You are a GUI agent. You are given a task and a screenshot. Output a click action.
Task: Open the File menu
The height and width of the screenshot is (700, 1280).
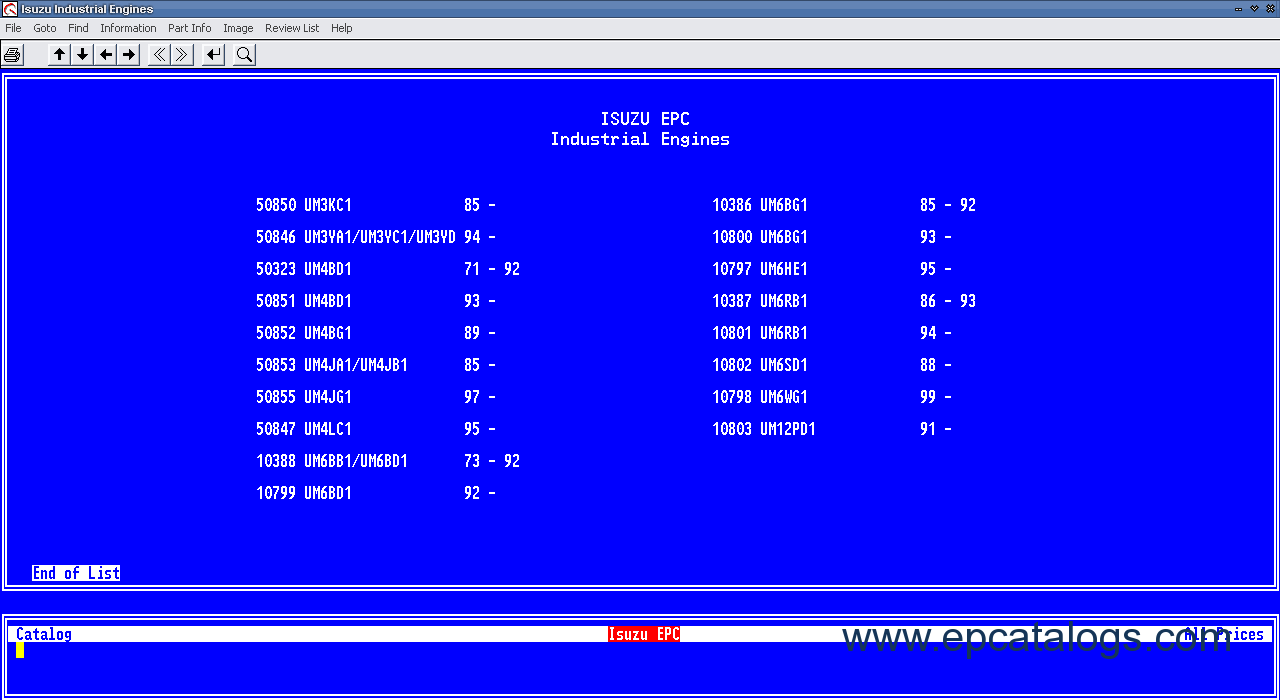pyautogui.click(x=13, y=28)
